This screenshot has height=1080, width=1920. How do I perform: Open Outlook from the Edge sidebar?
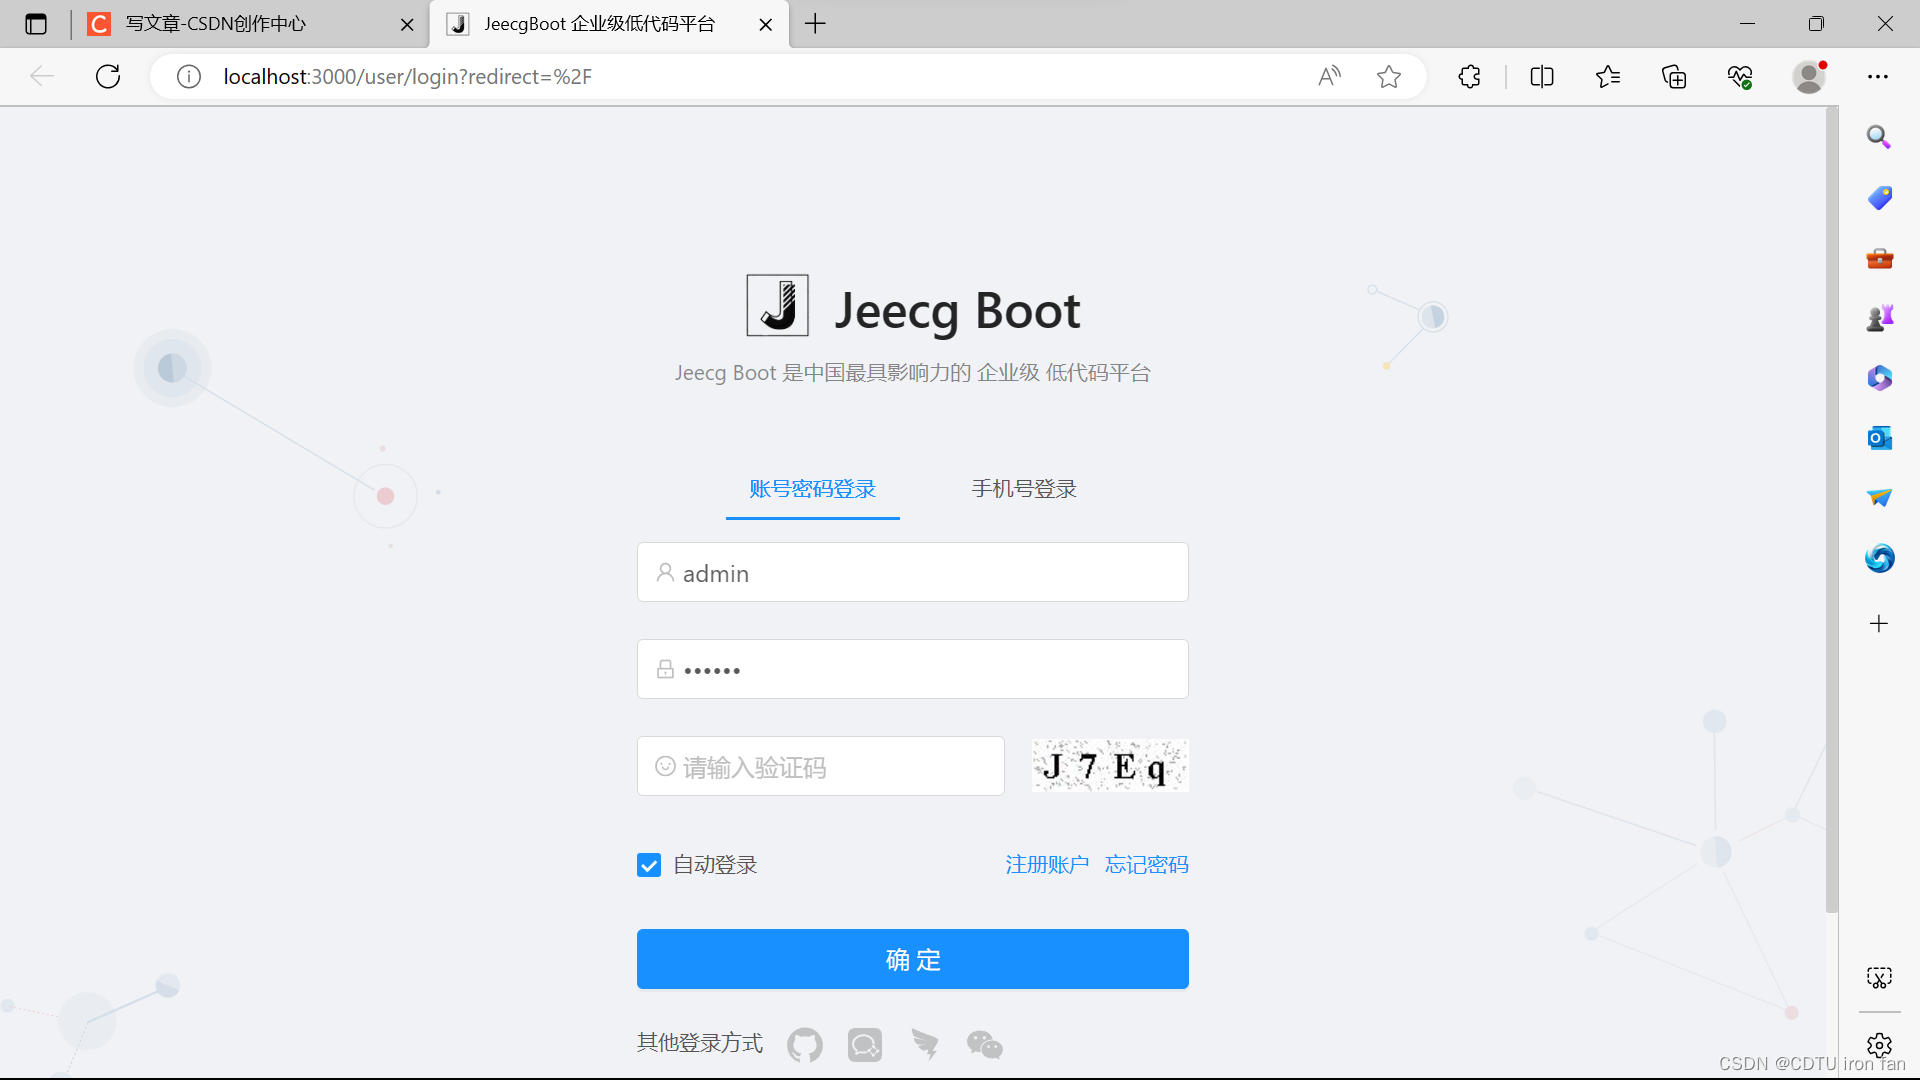click(1880, 437)
